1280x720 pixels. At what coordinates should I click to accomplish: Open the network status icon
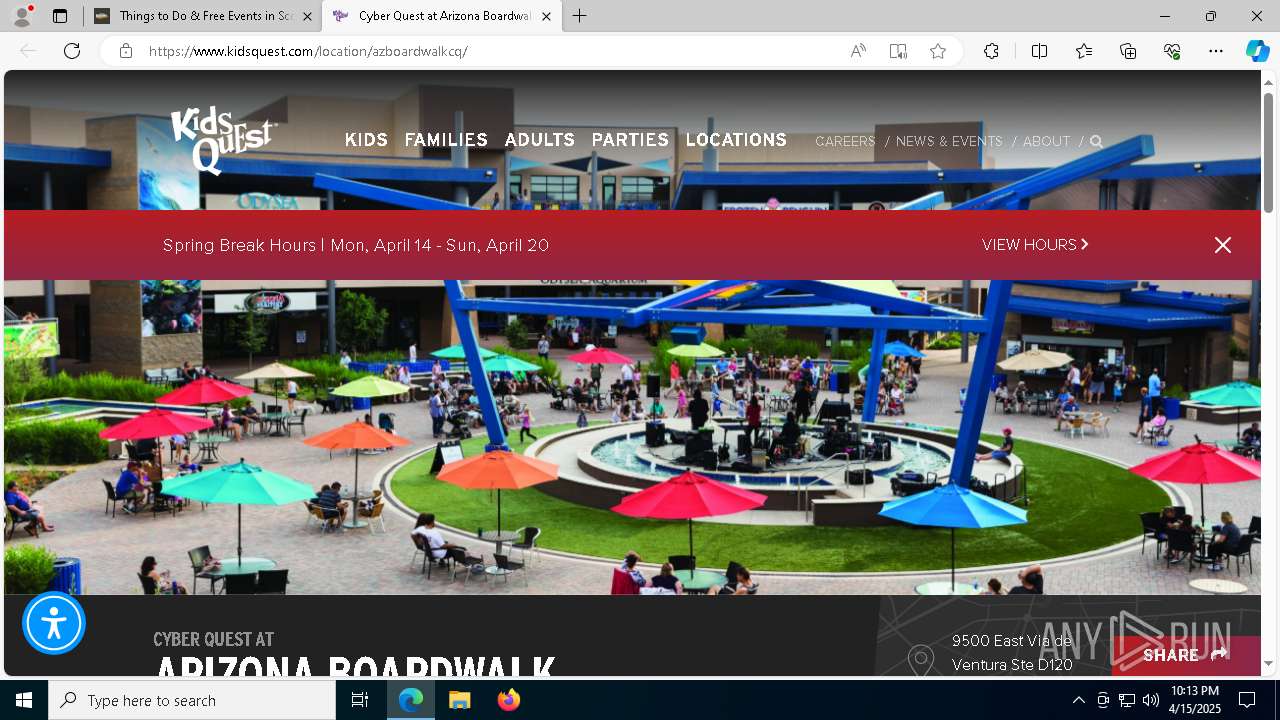click(x=1127, y=700)
